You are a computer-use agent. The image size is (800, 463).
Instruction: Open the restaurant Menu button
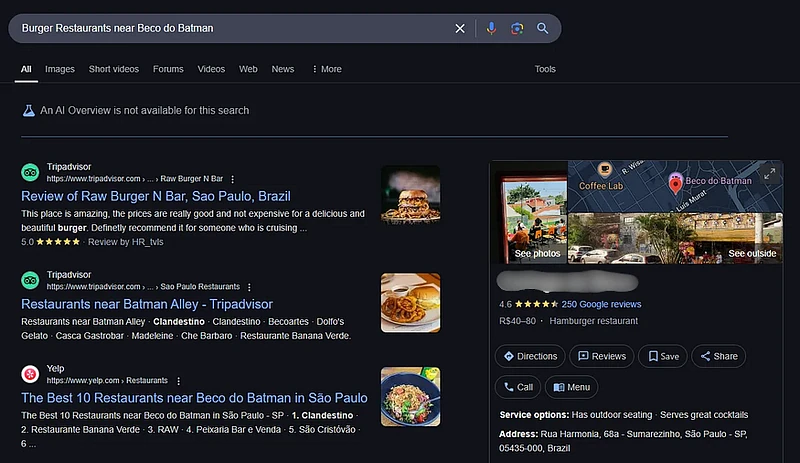(x=571, y=387)
